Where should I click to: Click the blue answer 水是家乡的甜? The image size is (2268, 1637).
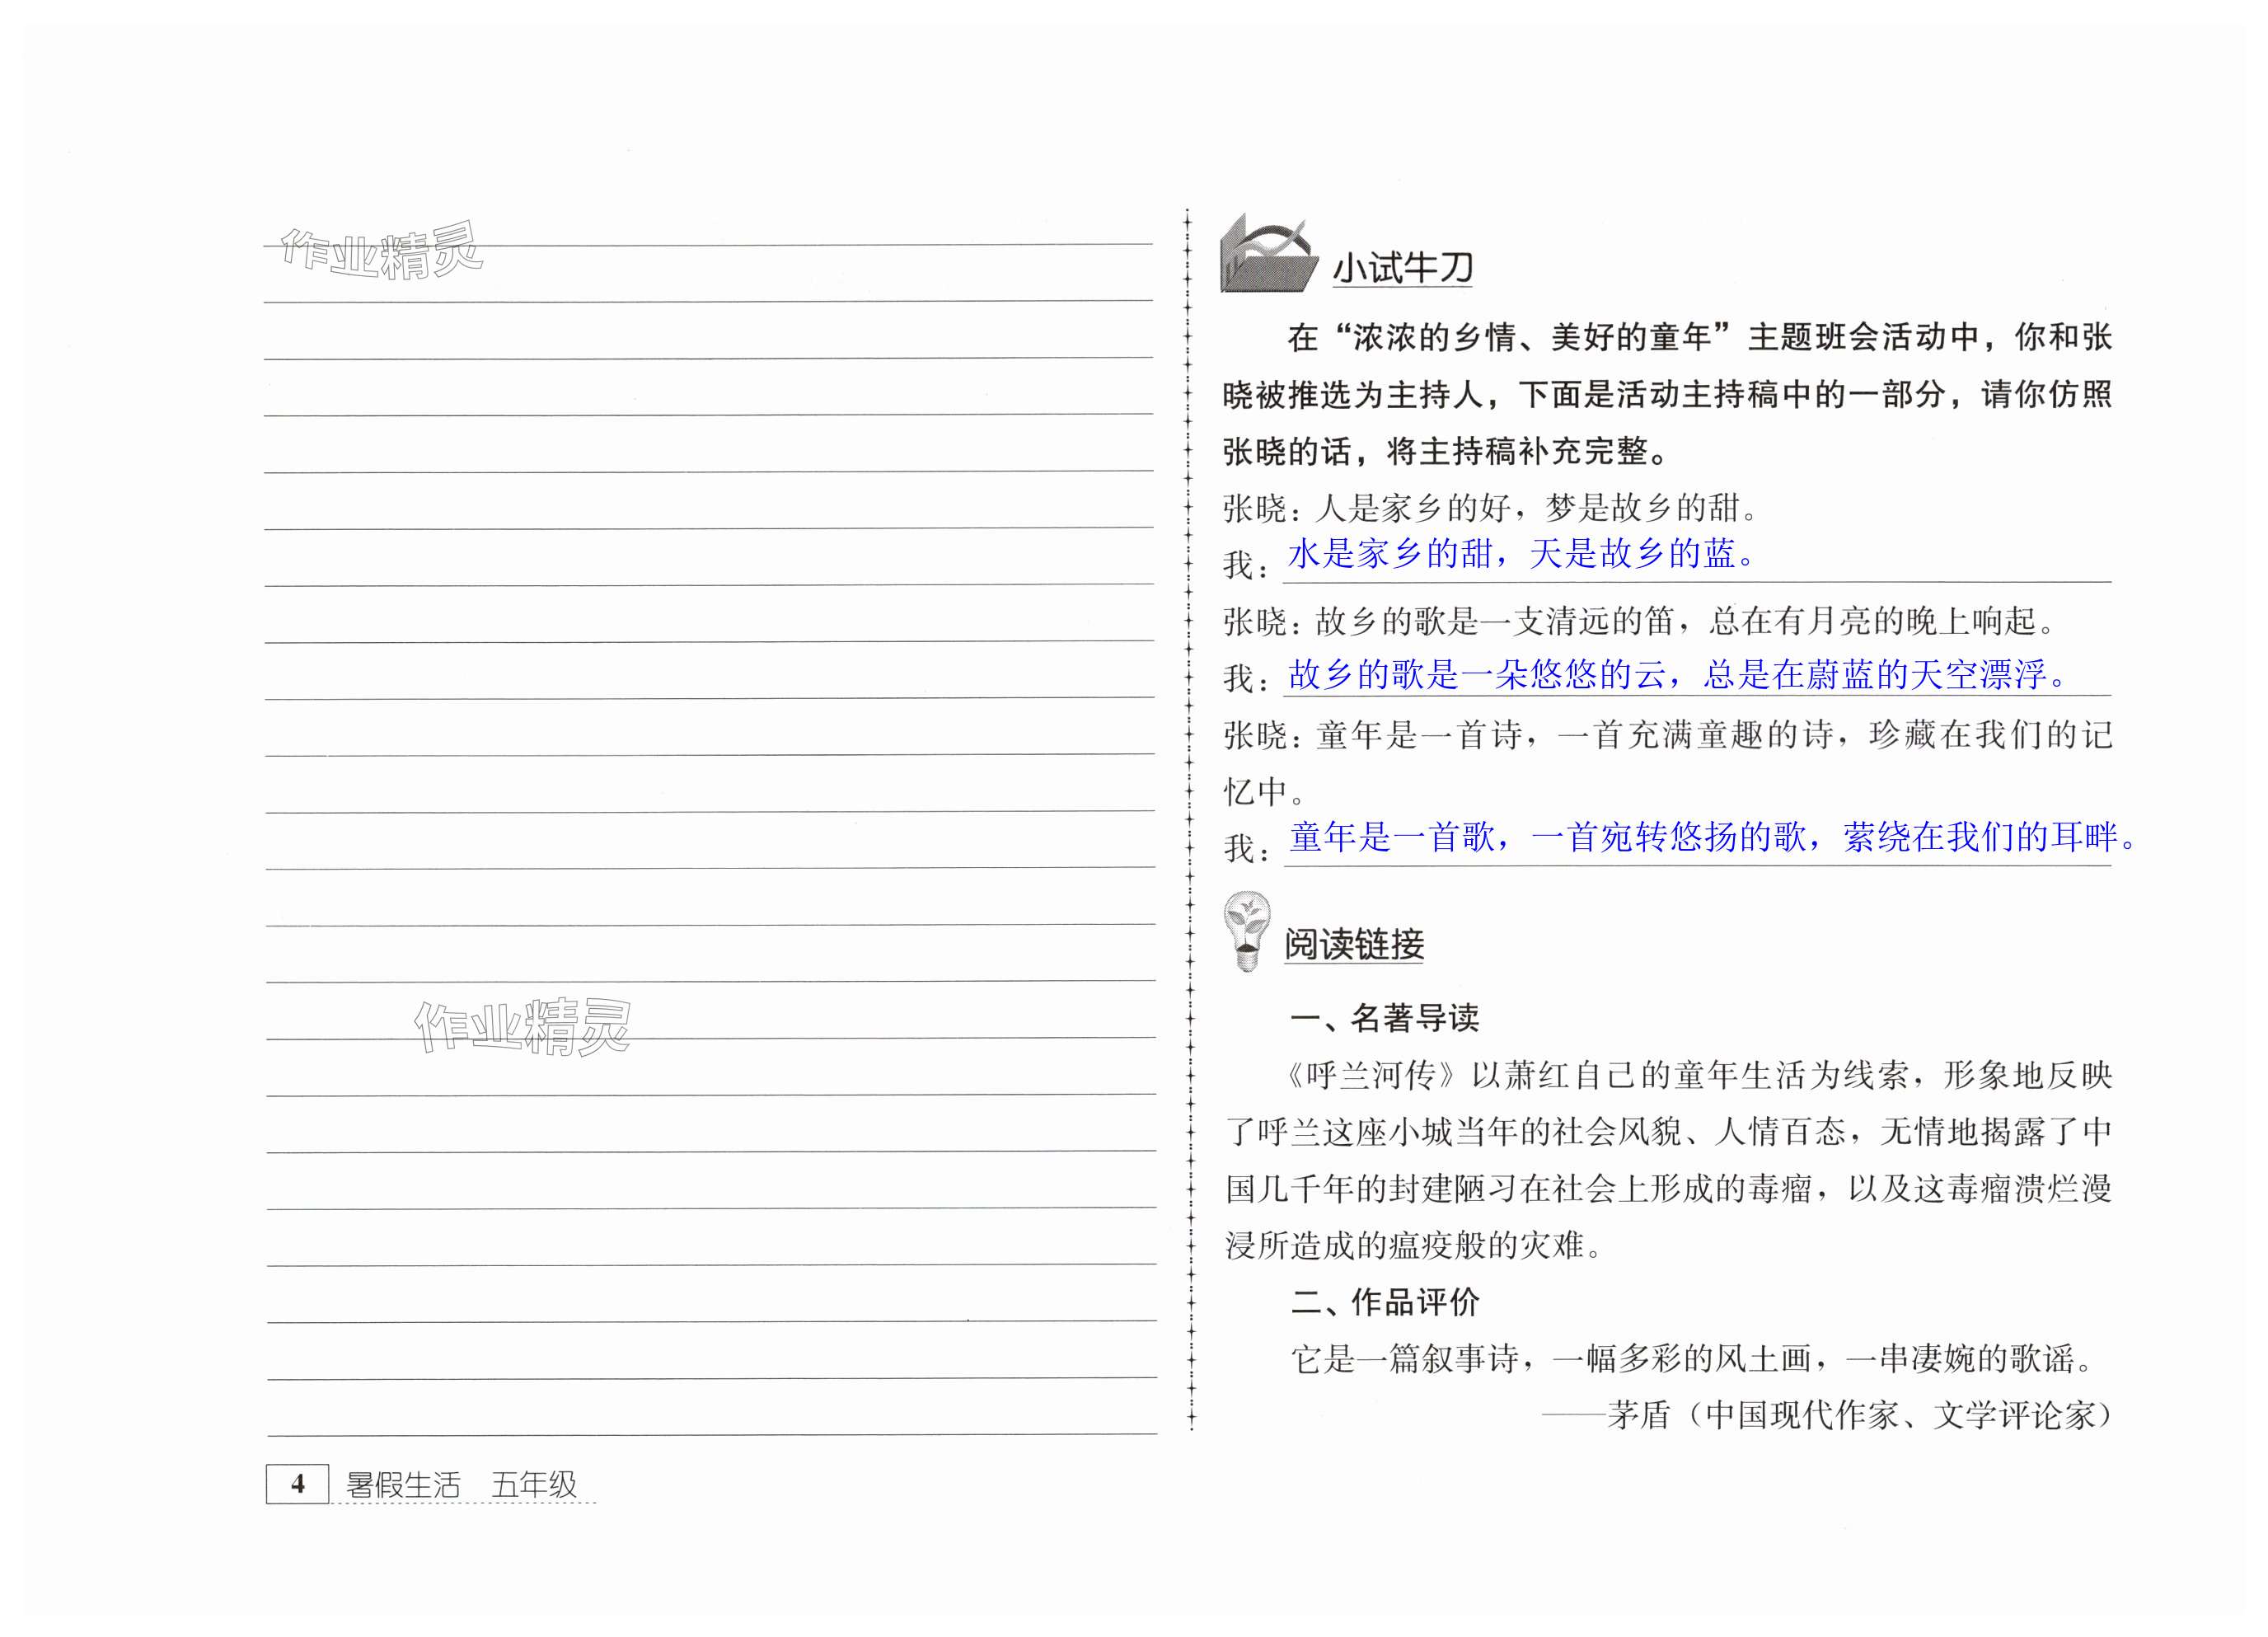(1520, 554)
